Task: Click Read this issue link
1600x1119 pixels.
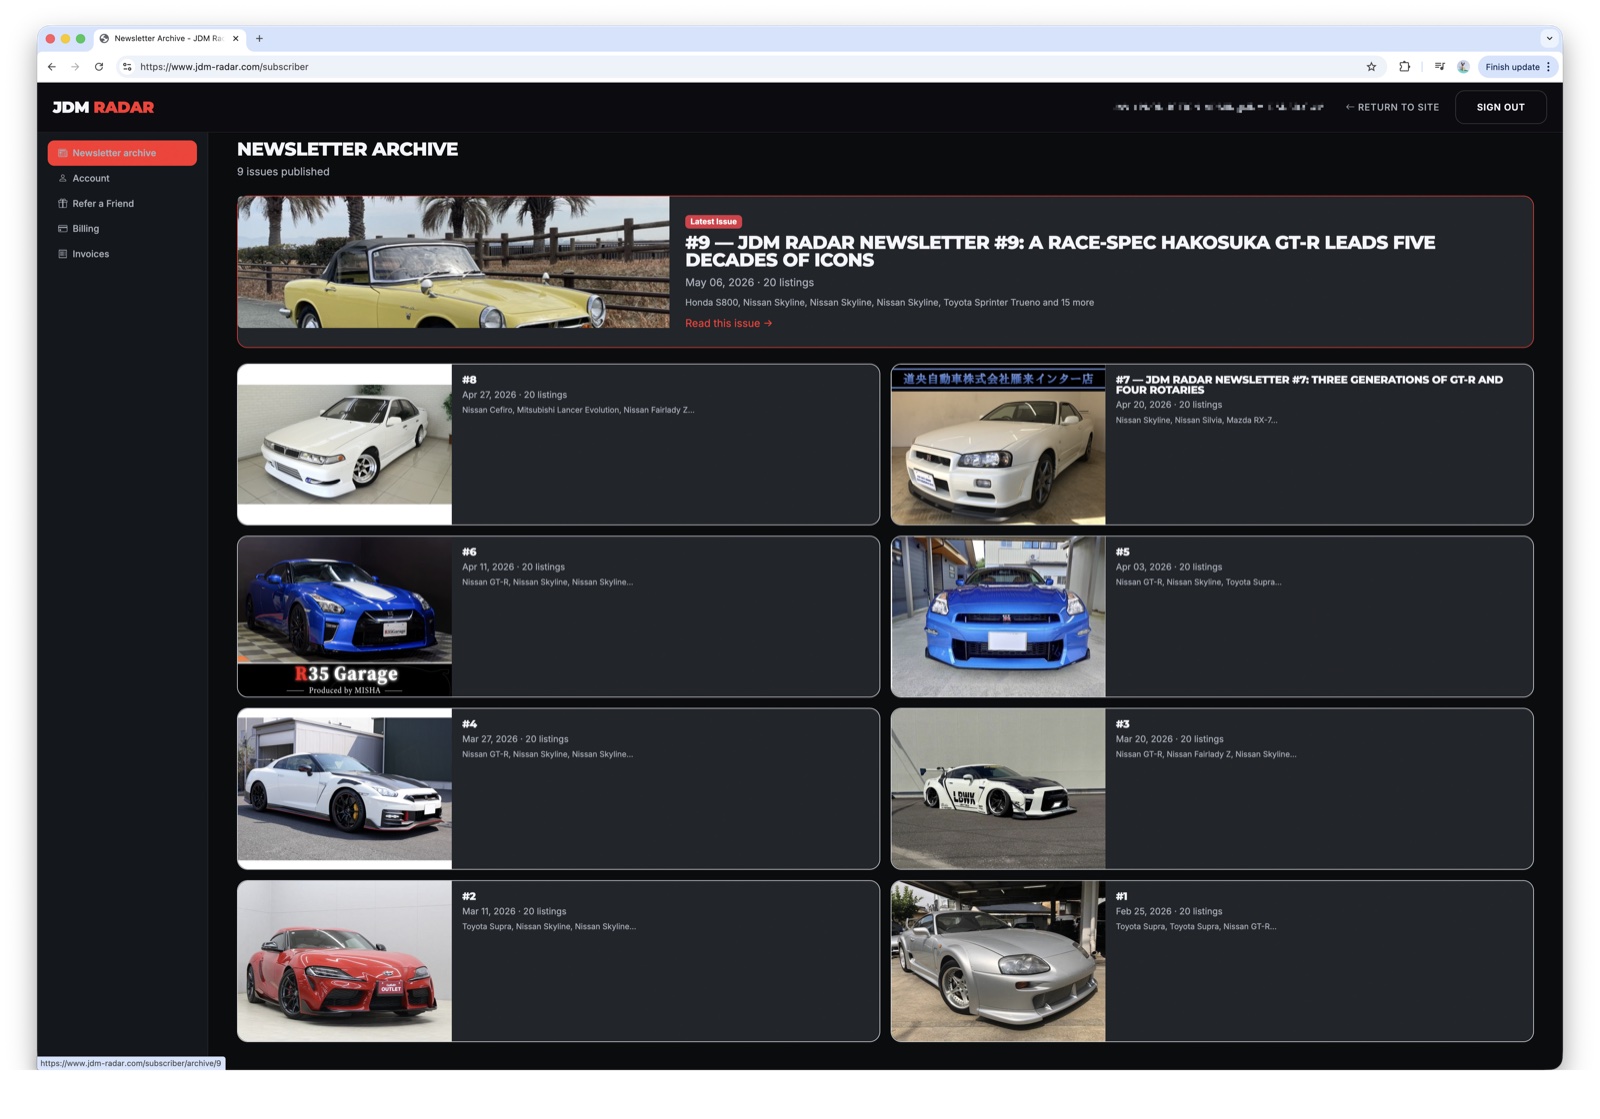Action: coord(728,323)
